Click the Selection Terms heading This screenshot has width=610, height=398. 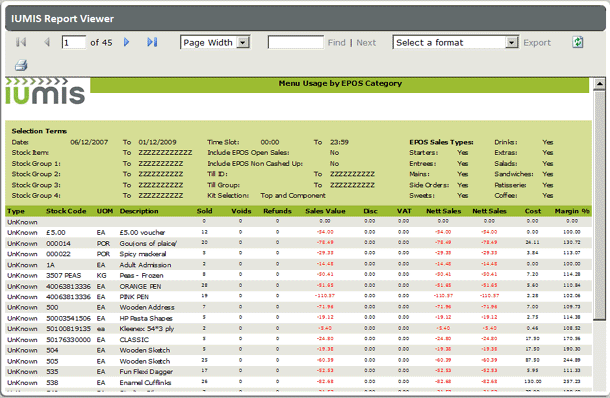click(x=39, y=131)
